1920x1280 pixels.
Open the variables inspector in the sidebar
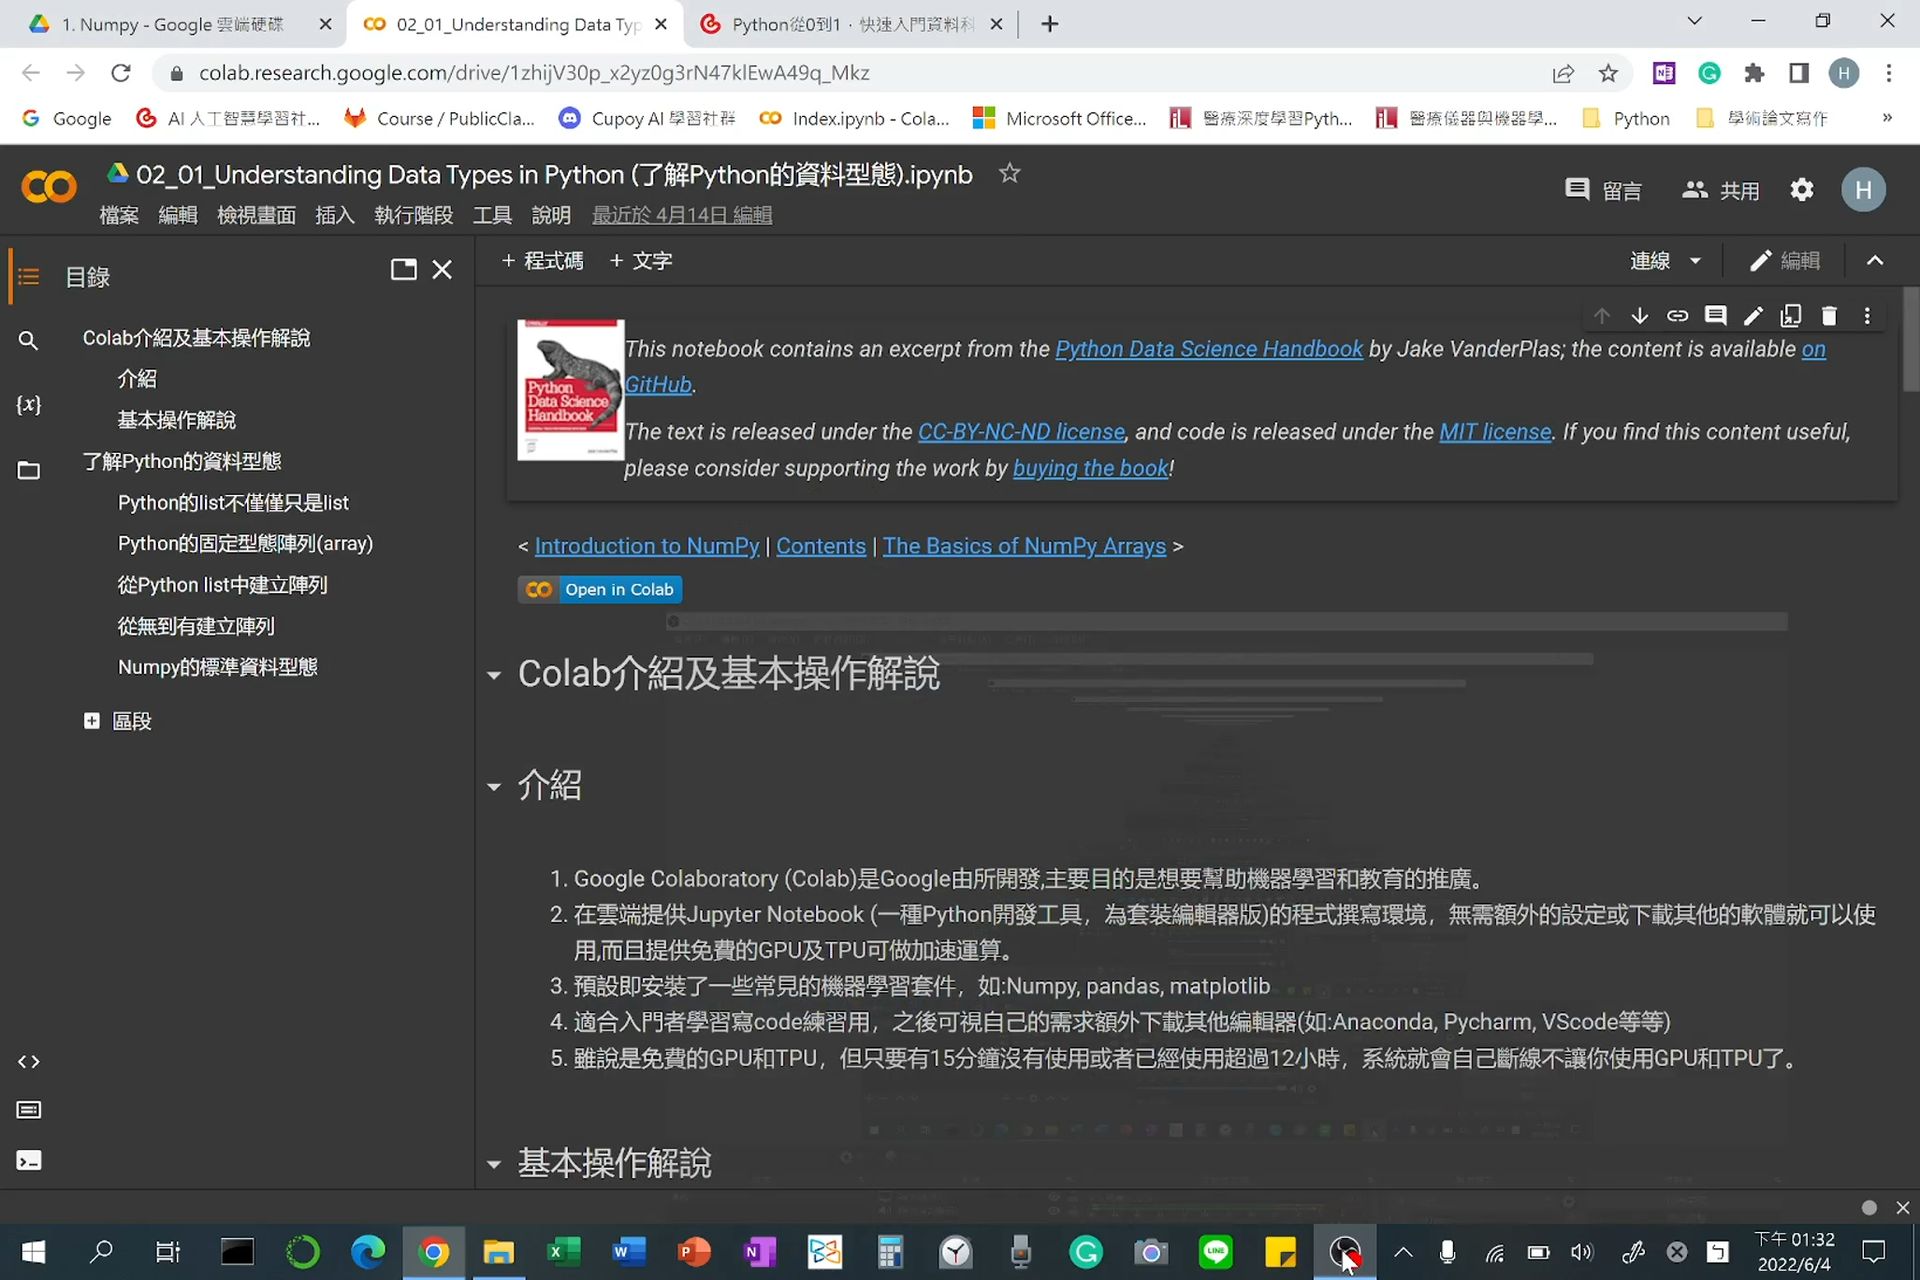click(29, 405)
